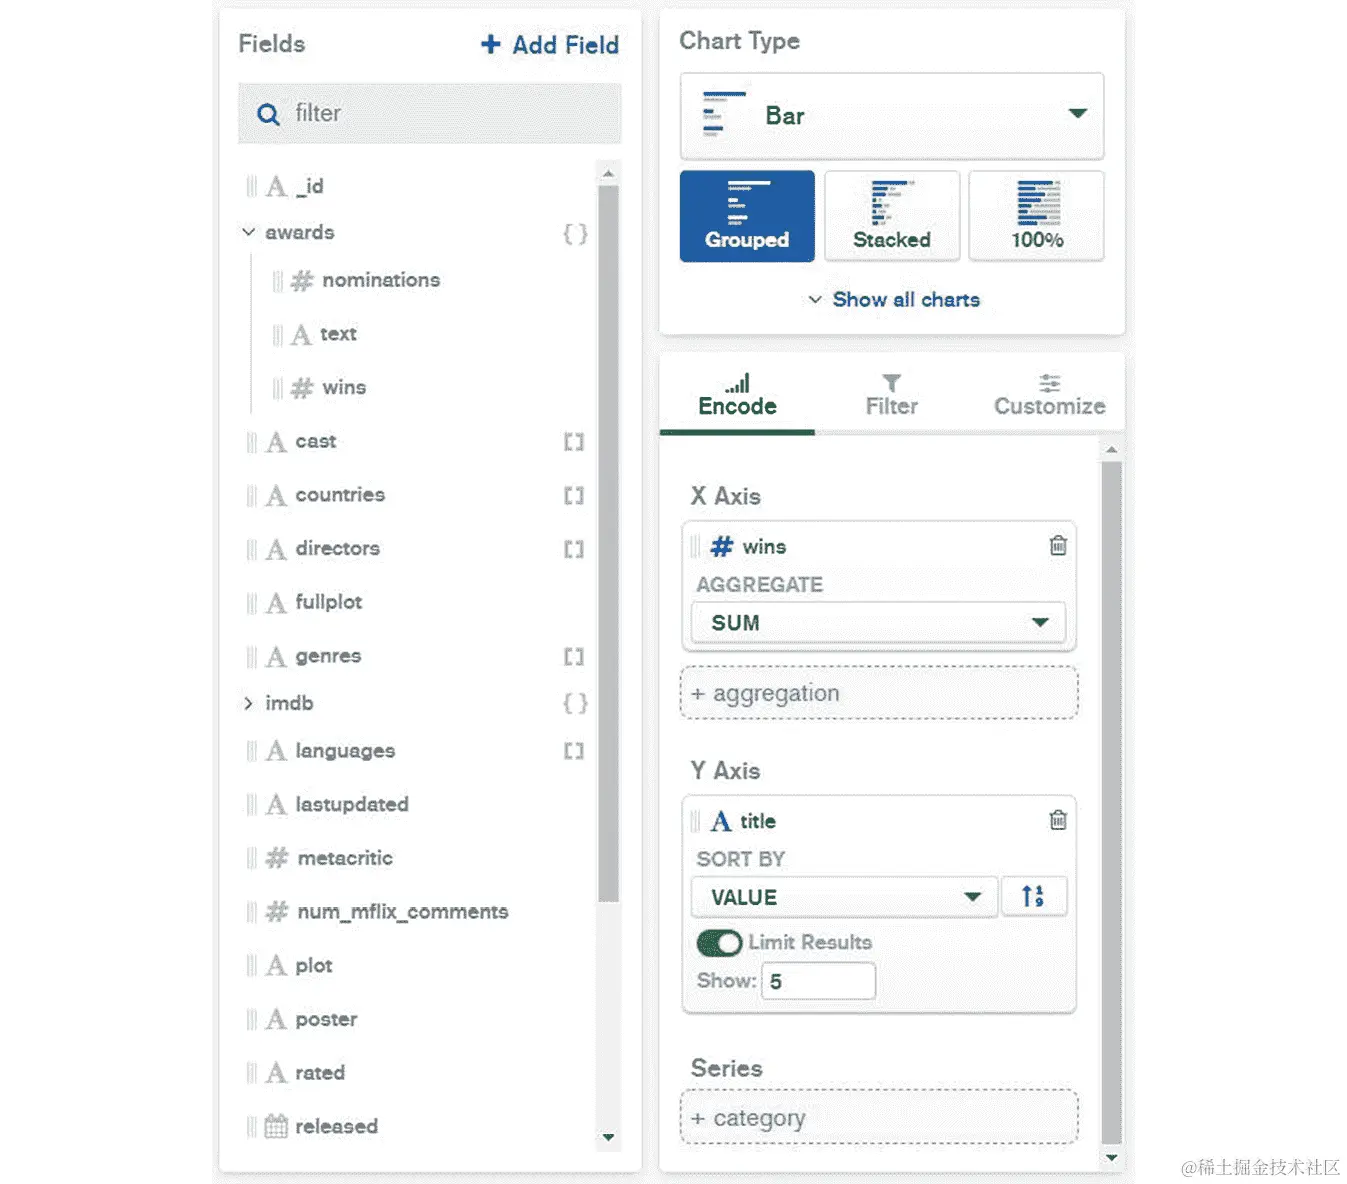Click the Bar chart icon in selector
Viewport: 1347px width, 1184px height.
723,114
